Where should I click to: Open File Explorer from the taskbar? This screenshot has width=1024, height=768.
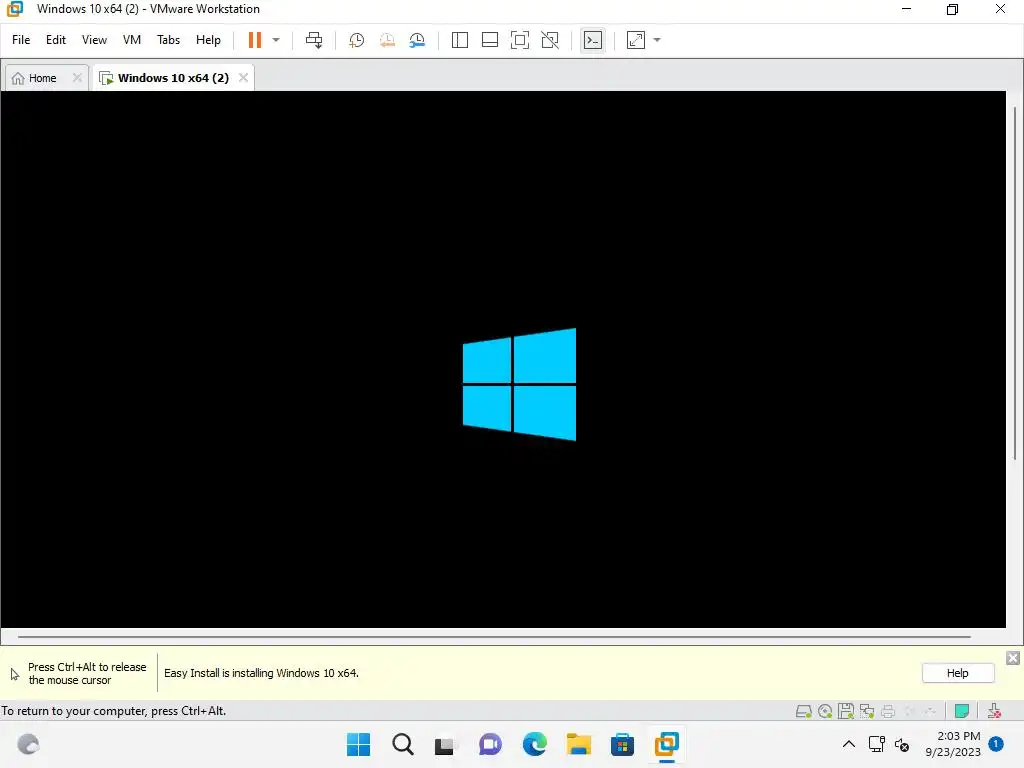578,744
